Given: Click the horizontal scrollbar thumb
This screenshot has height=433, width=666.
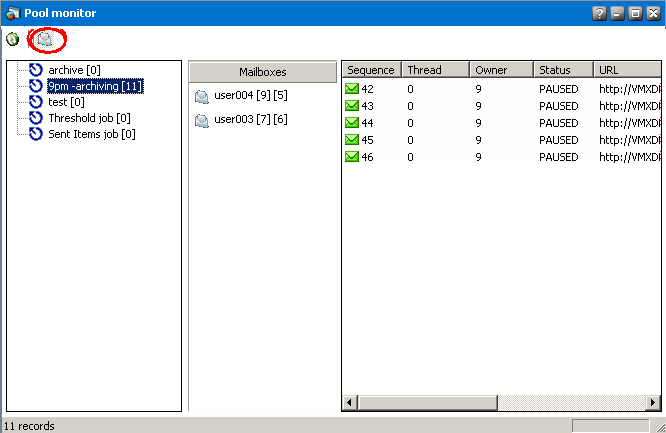Looking at the screenshot, I should pyautogui.click(x=427, y=402).
